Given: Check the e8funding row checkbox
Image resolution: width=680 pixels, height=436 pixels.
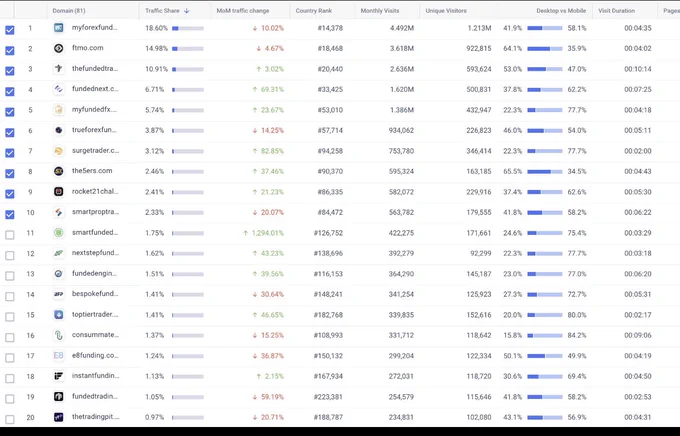Looking at the screenshot, I should point(10,358).
